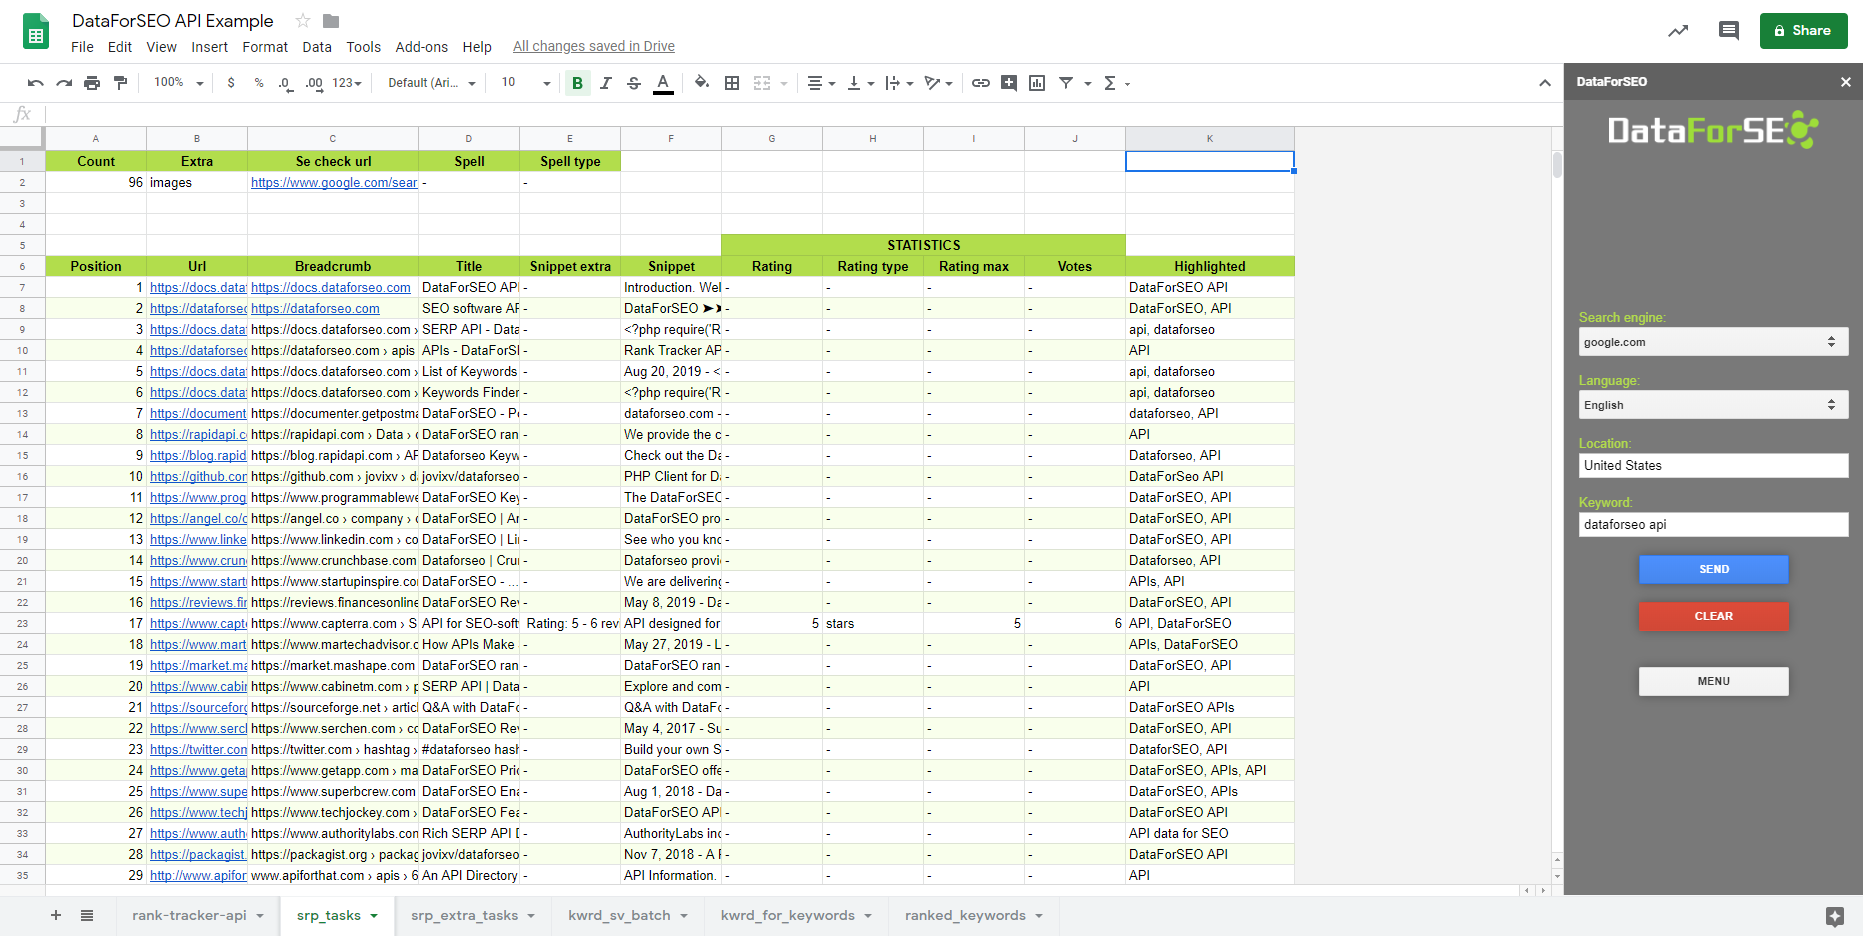The image size is (1863, 936).
Task: Click the move to folder icon
Action: [x=332, y=21]
